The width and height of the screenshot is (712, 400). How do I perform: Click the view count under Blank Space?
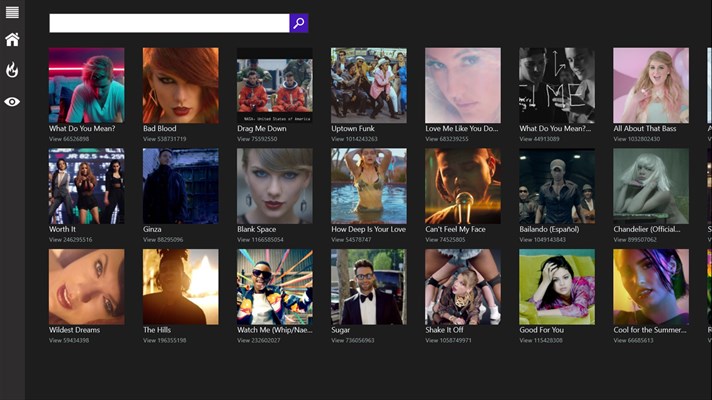(x=260, y=240)
